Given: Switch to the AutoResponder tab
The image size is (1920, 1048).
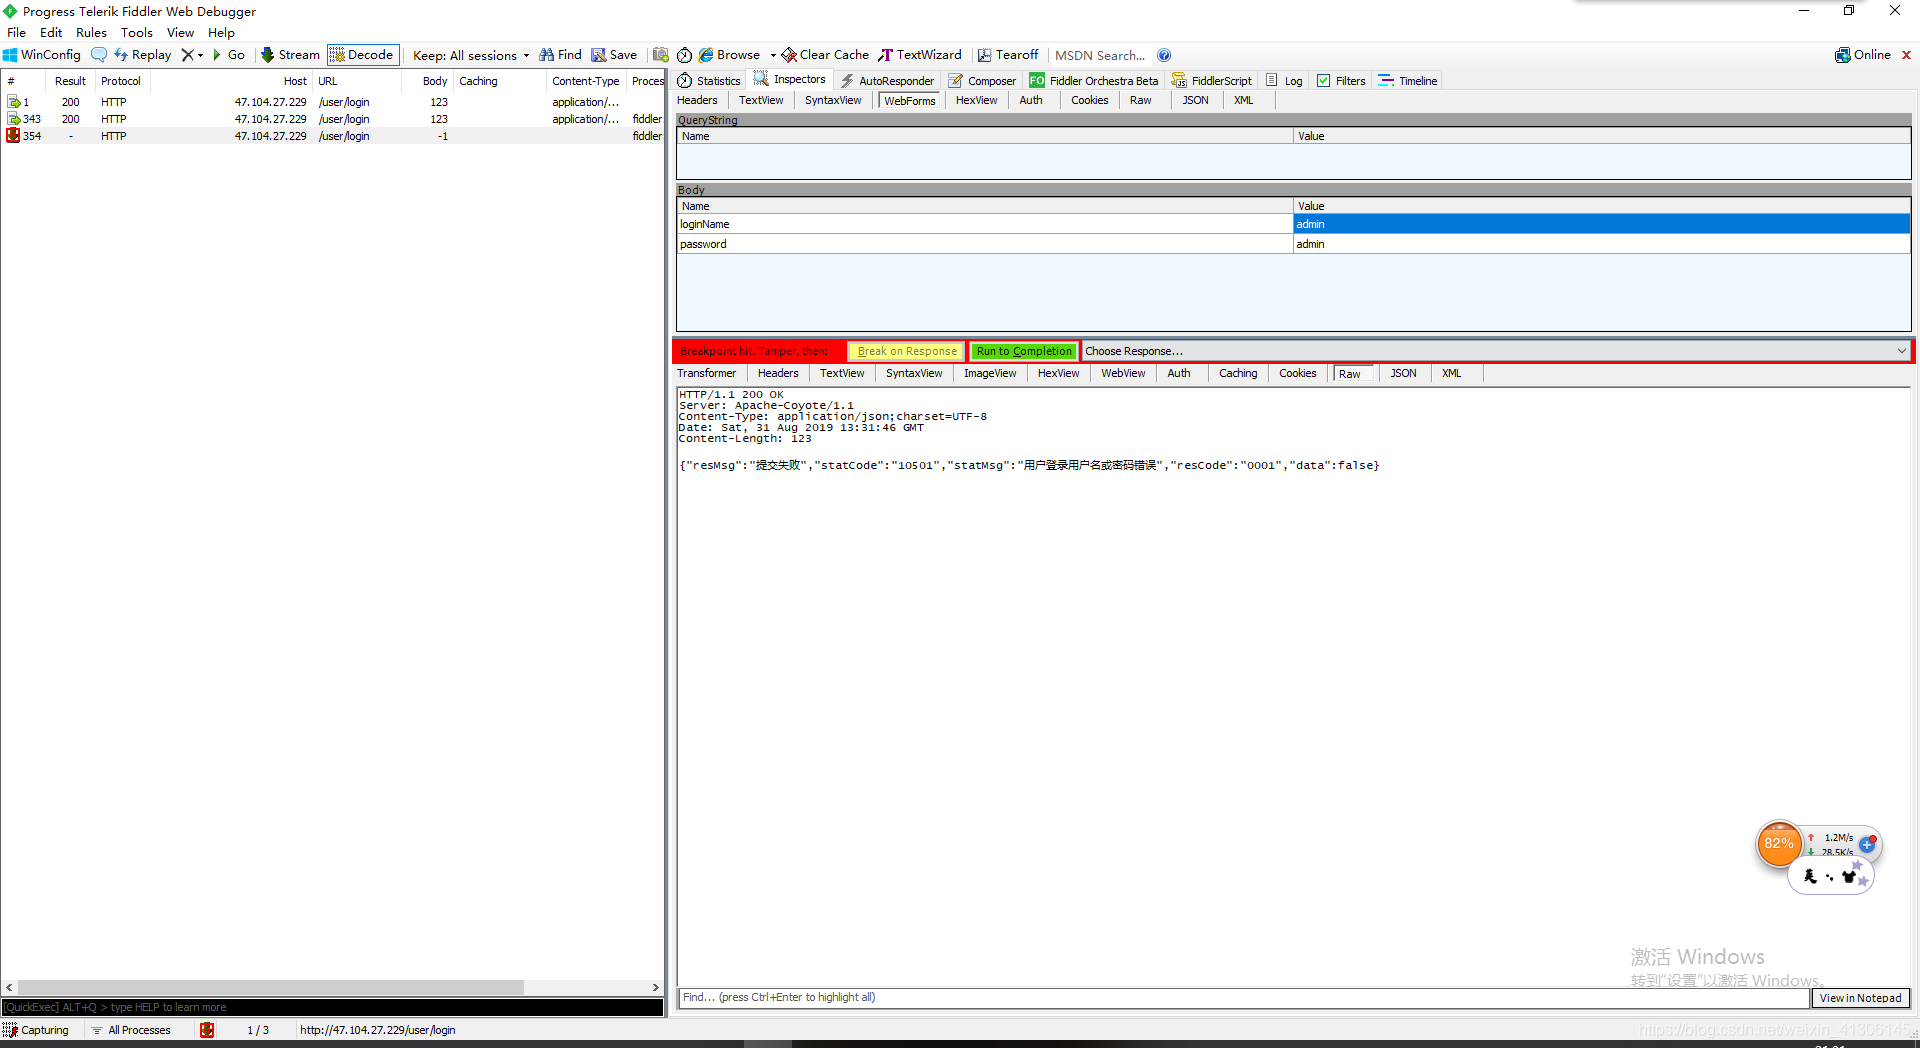Looking at the screenshot, I should 887,81.
